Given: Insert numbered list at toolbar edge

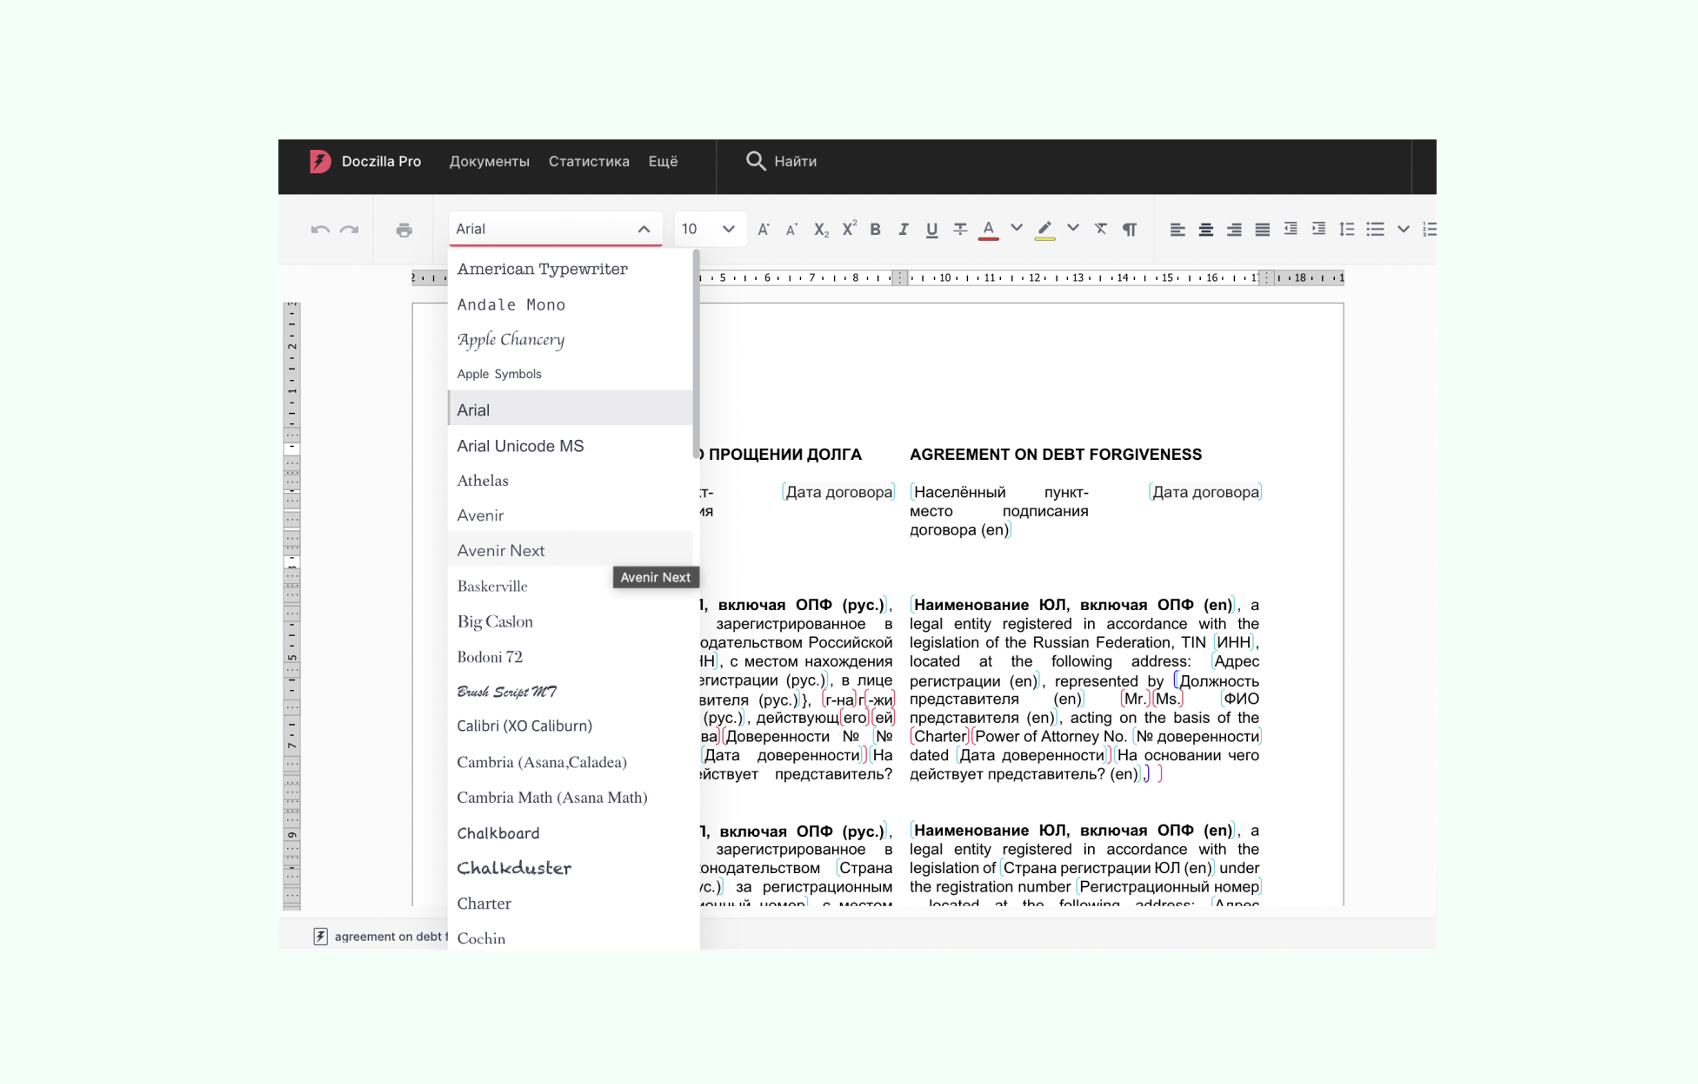Looking at the screenshot, I should pos(1429,229).
